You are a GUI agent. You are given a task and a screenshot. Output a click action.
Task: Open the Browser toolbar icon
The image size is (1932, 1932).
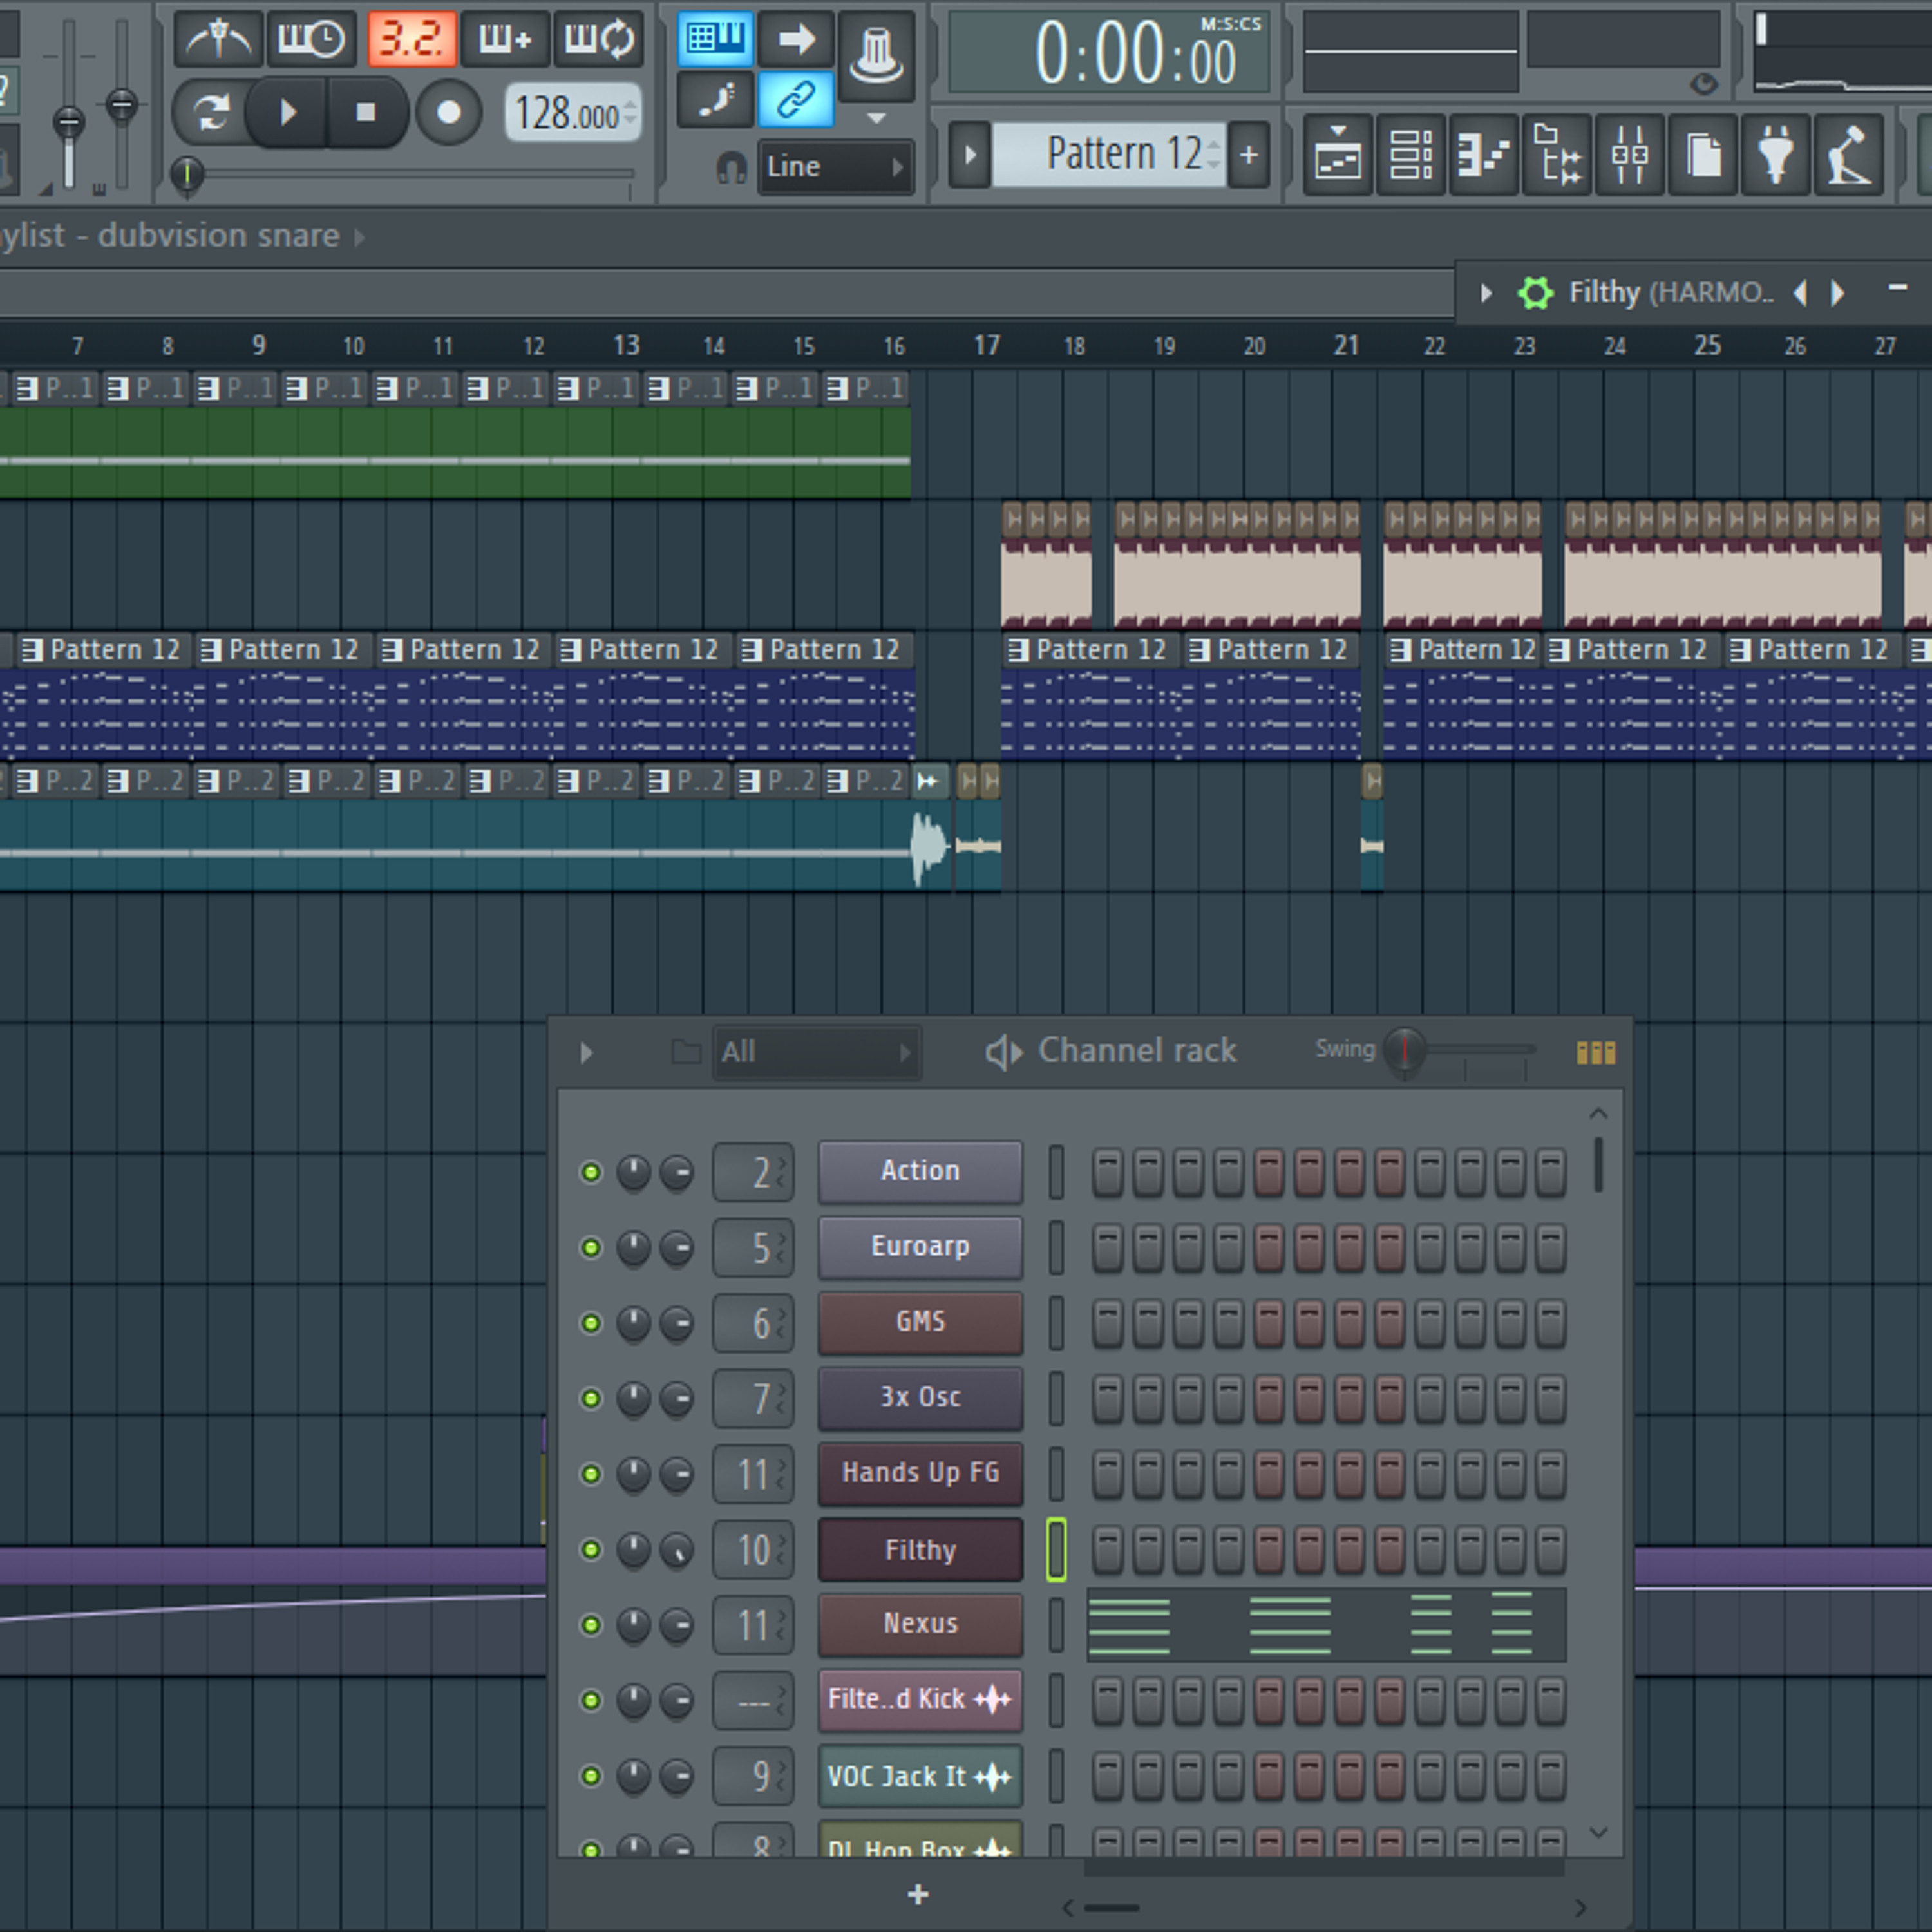click(x=1557, y=155)
